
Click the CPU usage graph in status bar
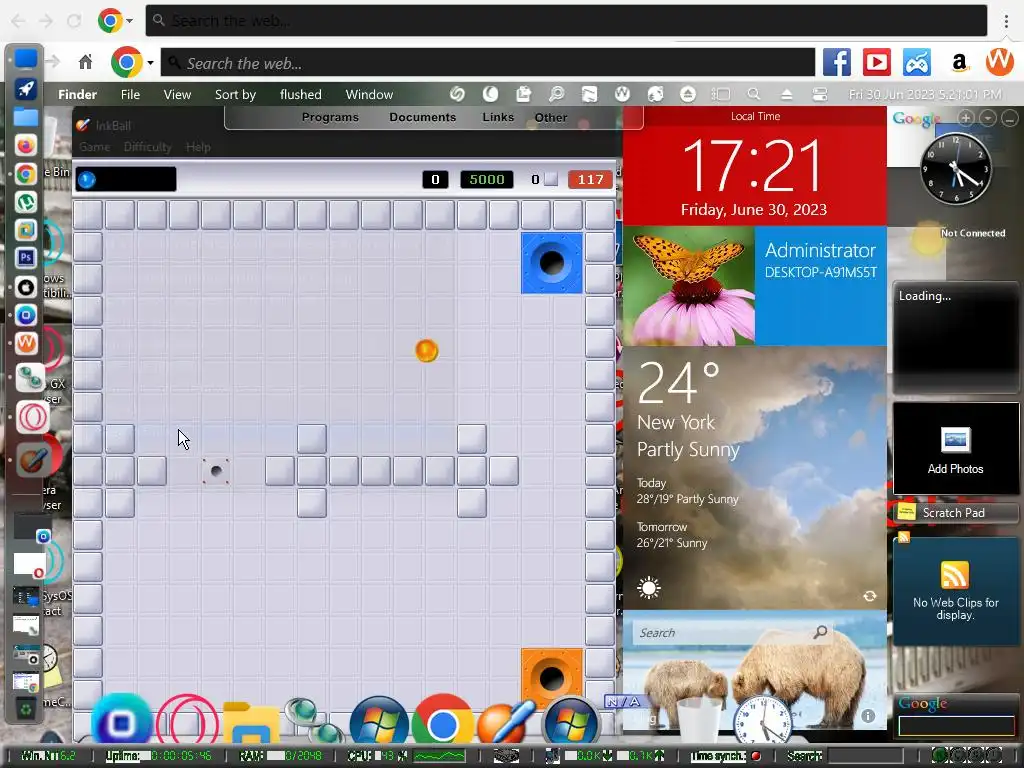click(440, 756)
